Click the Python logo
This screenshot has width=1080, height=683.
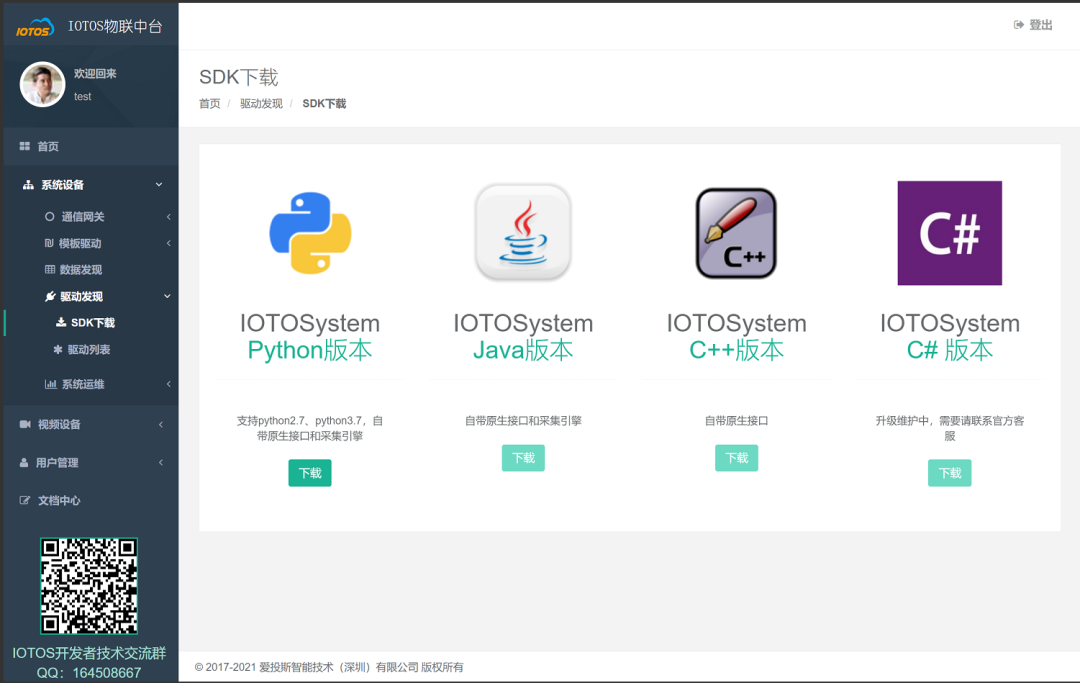(310, 233)
